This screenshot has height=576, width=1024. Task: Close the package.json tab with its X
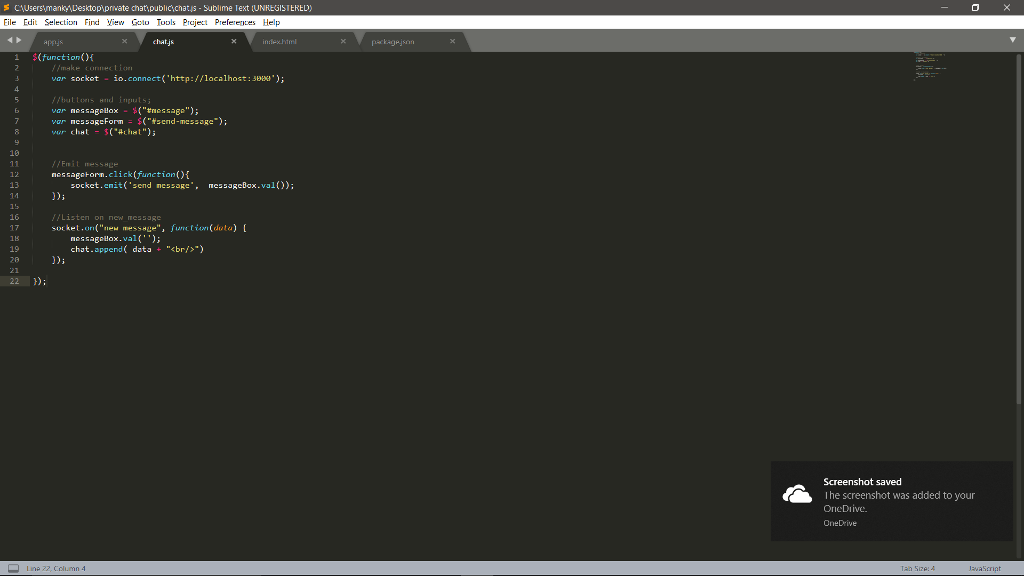click(450, 42)
